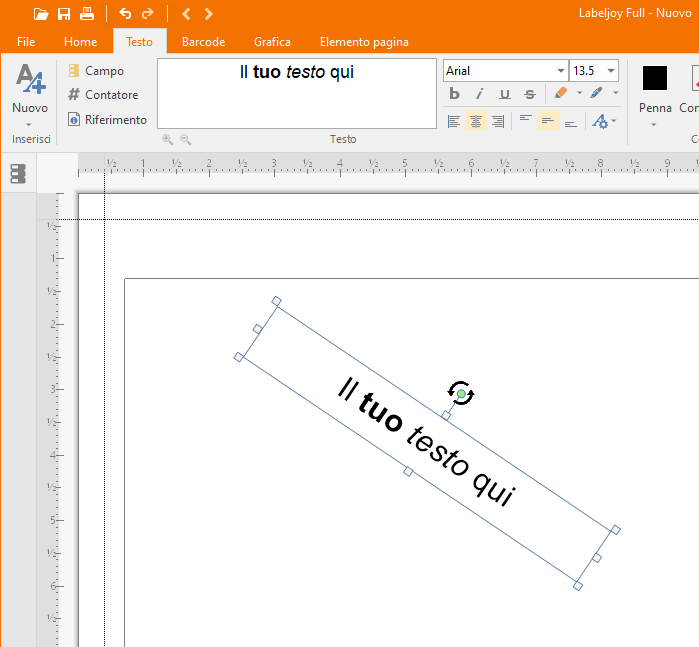Open the left sidebar panel icon
699x647 pixels.
coord(18,174)
